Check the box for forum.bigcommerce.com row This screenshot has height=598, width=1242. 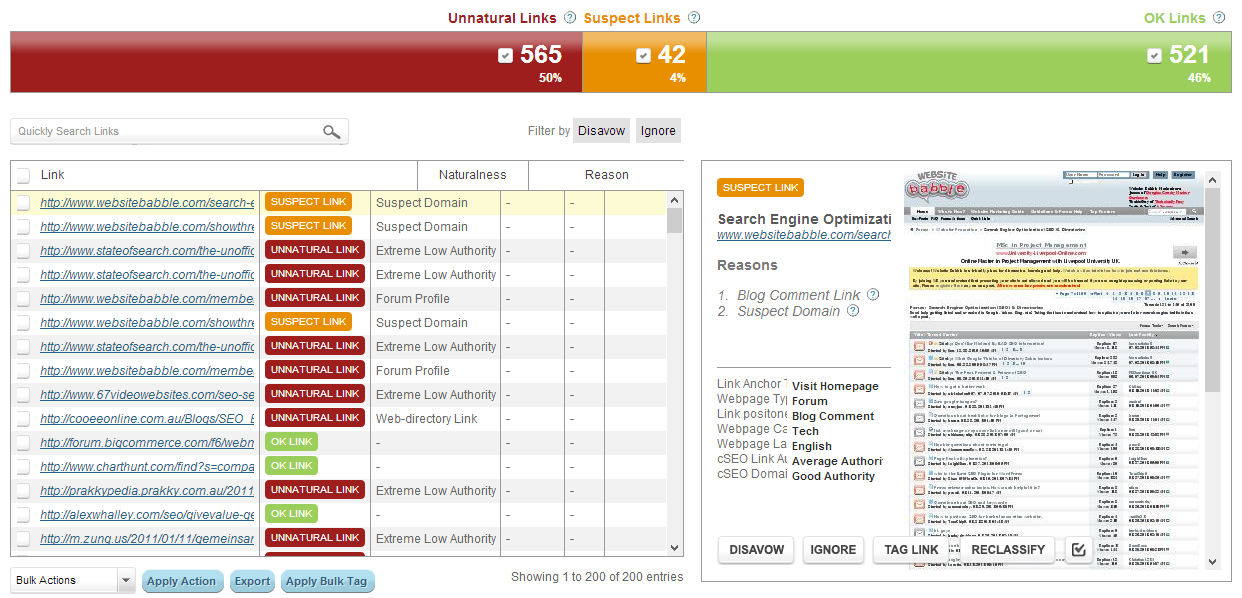click(23, 442)
